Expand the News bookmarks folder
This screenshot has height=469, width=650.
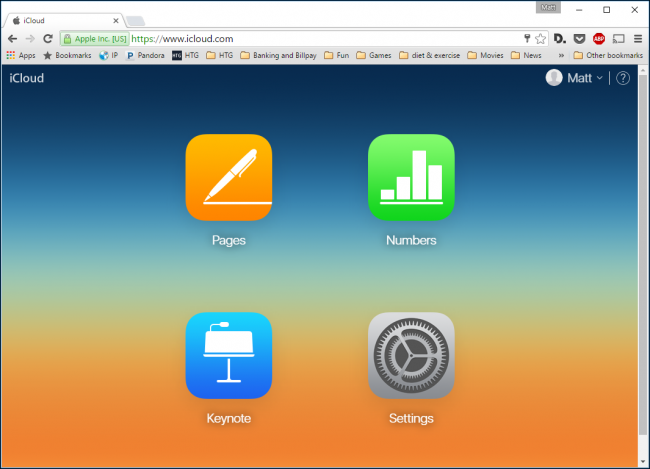click(526, 55)
